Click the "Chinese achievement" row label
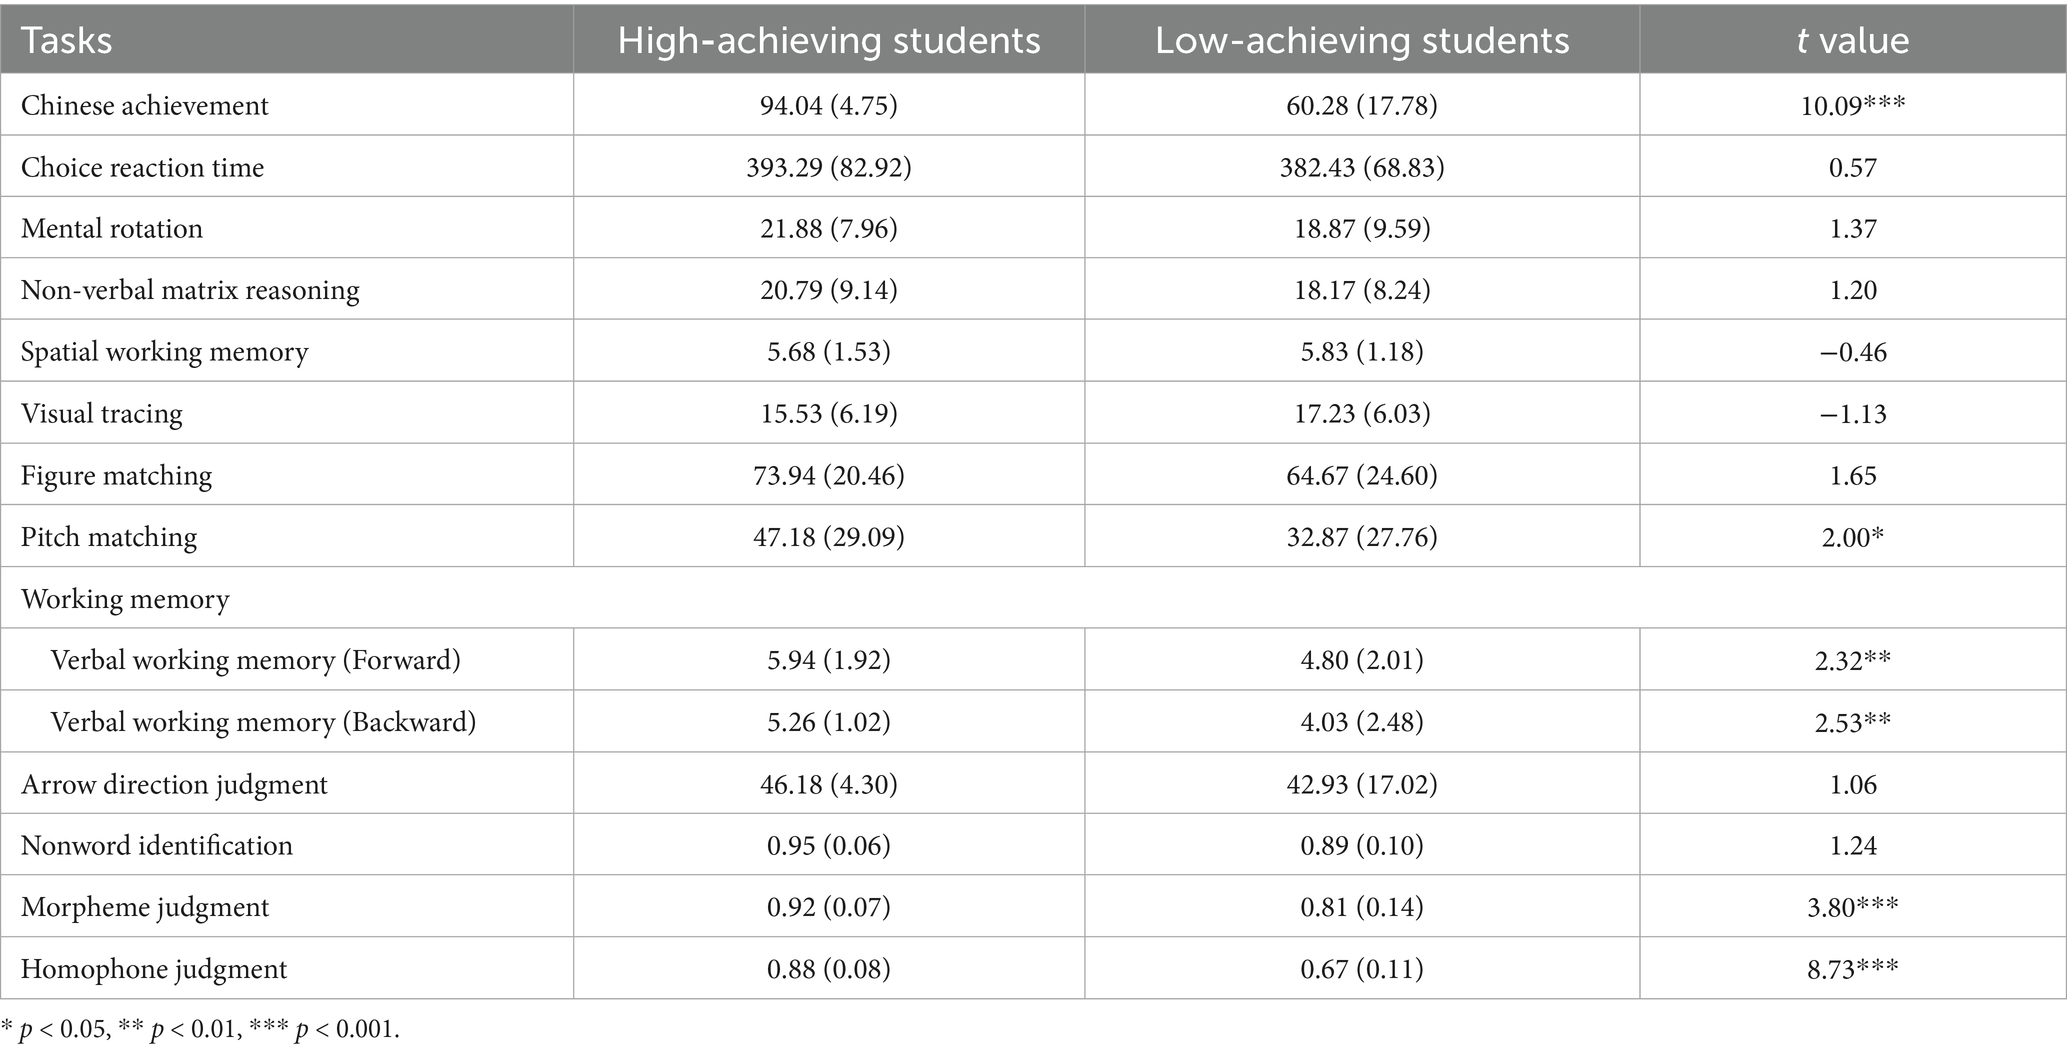This screenshot has height=1053, width=2067. click(145, 106)
